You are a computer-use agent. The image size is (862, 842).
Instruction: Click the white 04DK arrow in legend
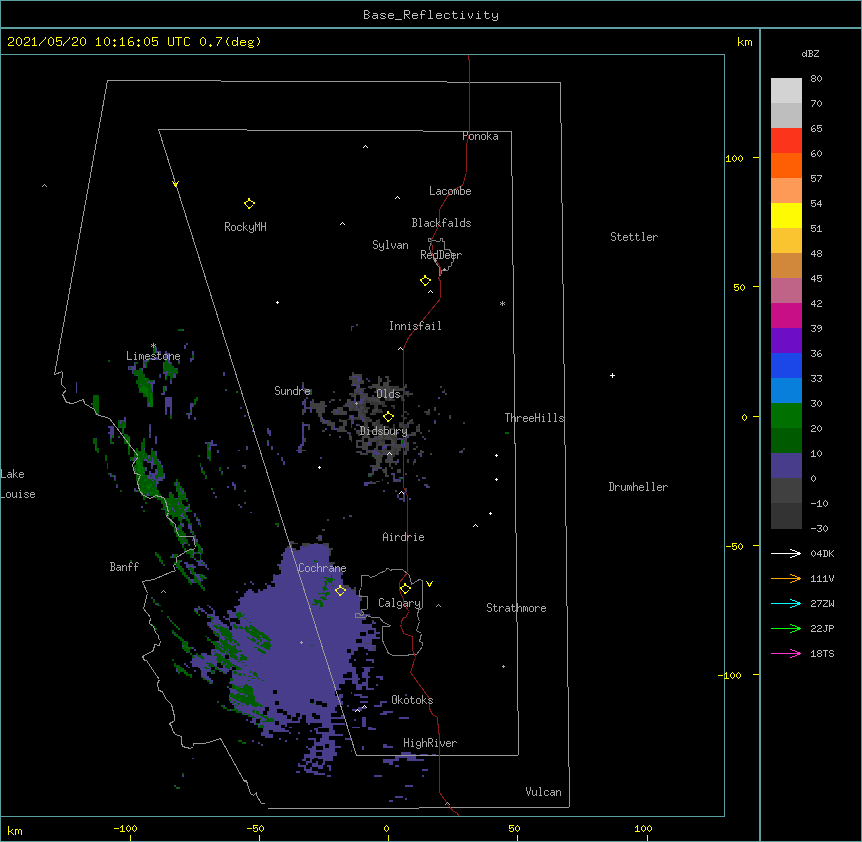786,553
